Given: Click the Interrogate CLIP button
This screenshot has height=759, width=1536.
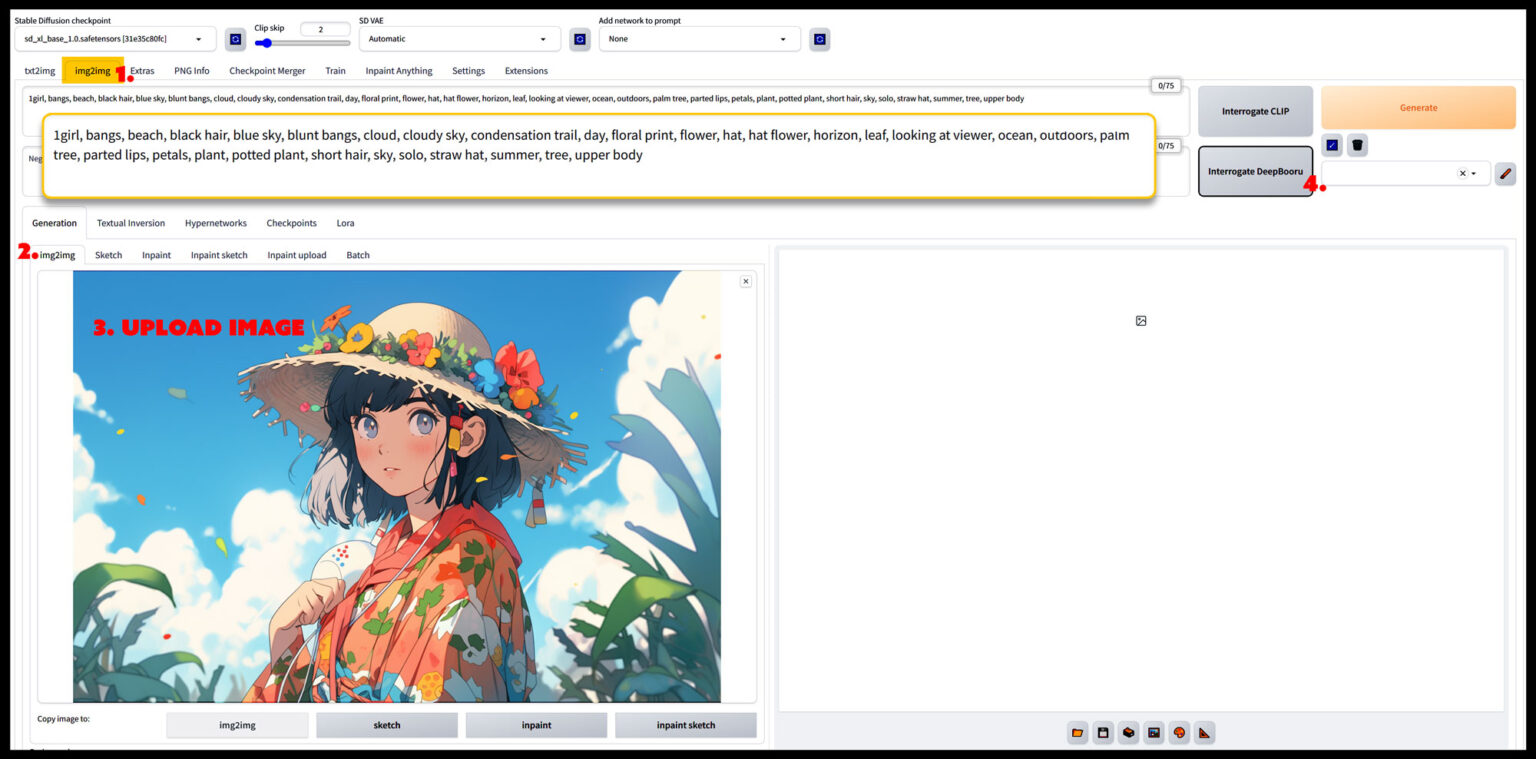Looking at the screenshot, I should pyautogui.click(x=1255, y=111).
